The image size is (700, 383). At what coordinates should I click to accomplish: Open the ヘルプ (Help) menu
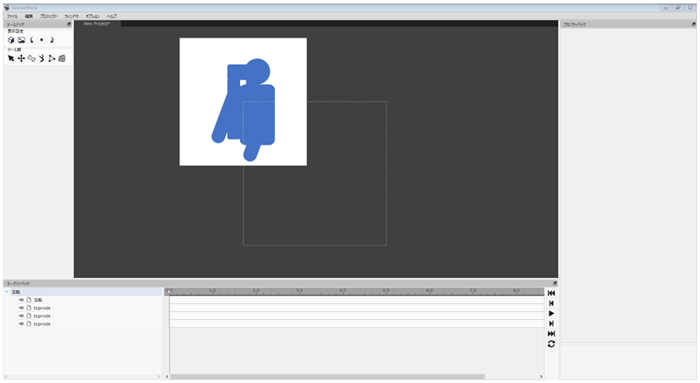[x=112, y=16]
